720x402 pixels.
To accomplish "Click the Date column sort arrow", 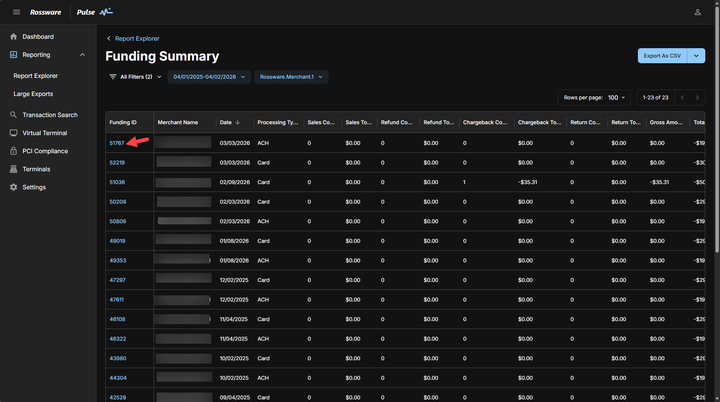I will 238,123.
